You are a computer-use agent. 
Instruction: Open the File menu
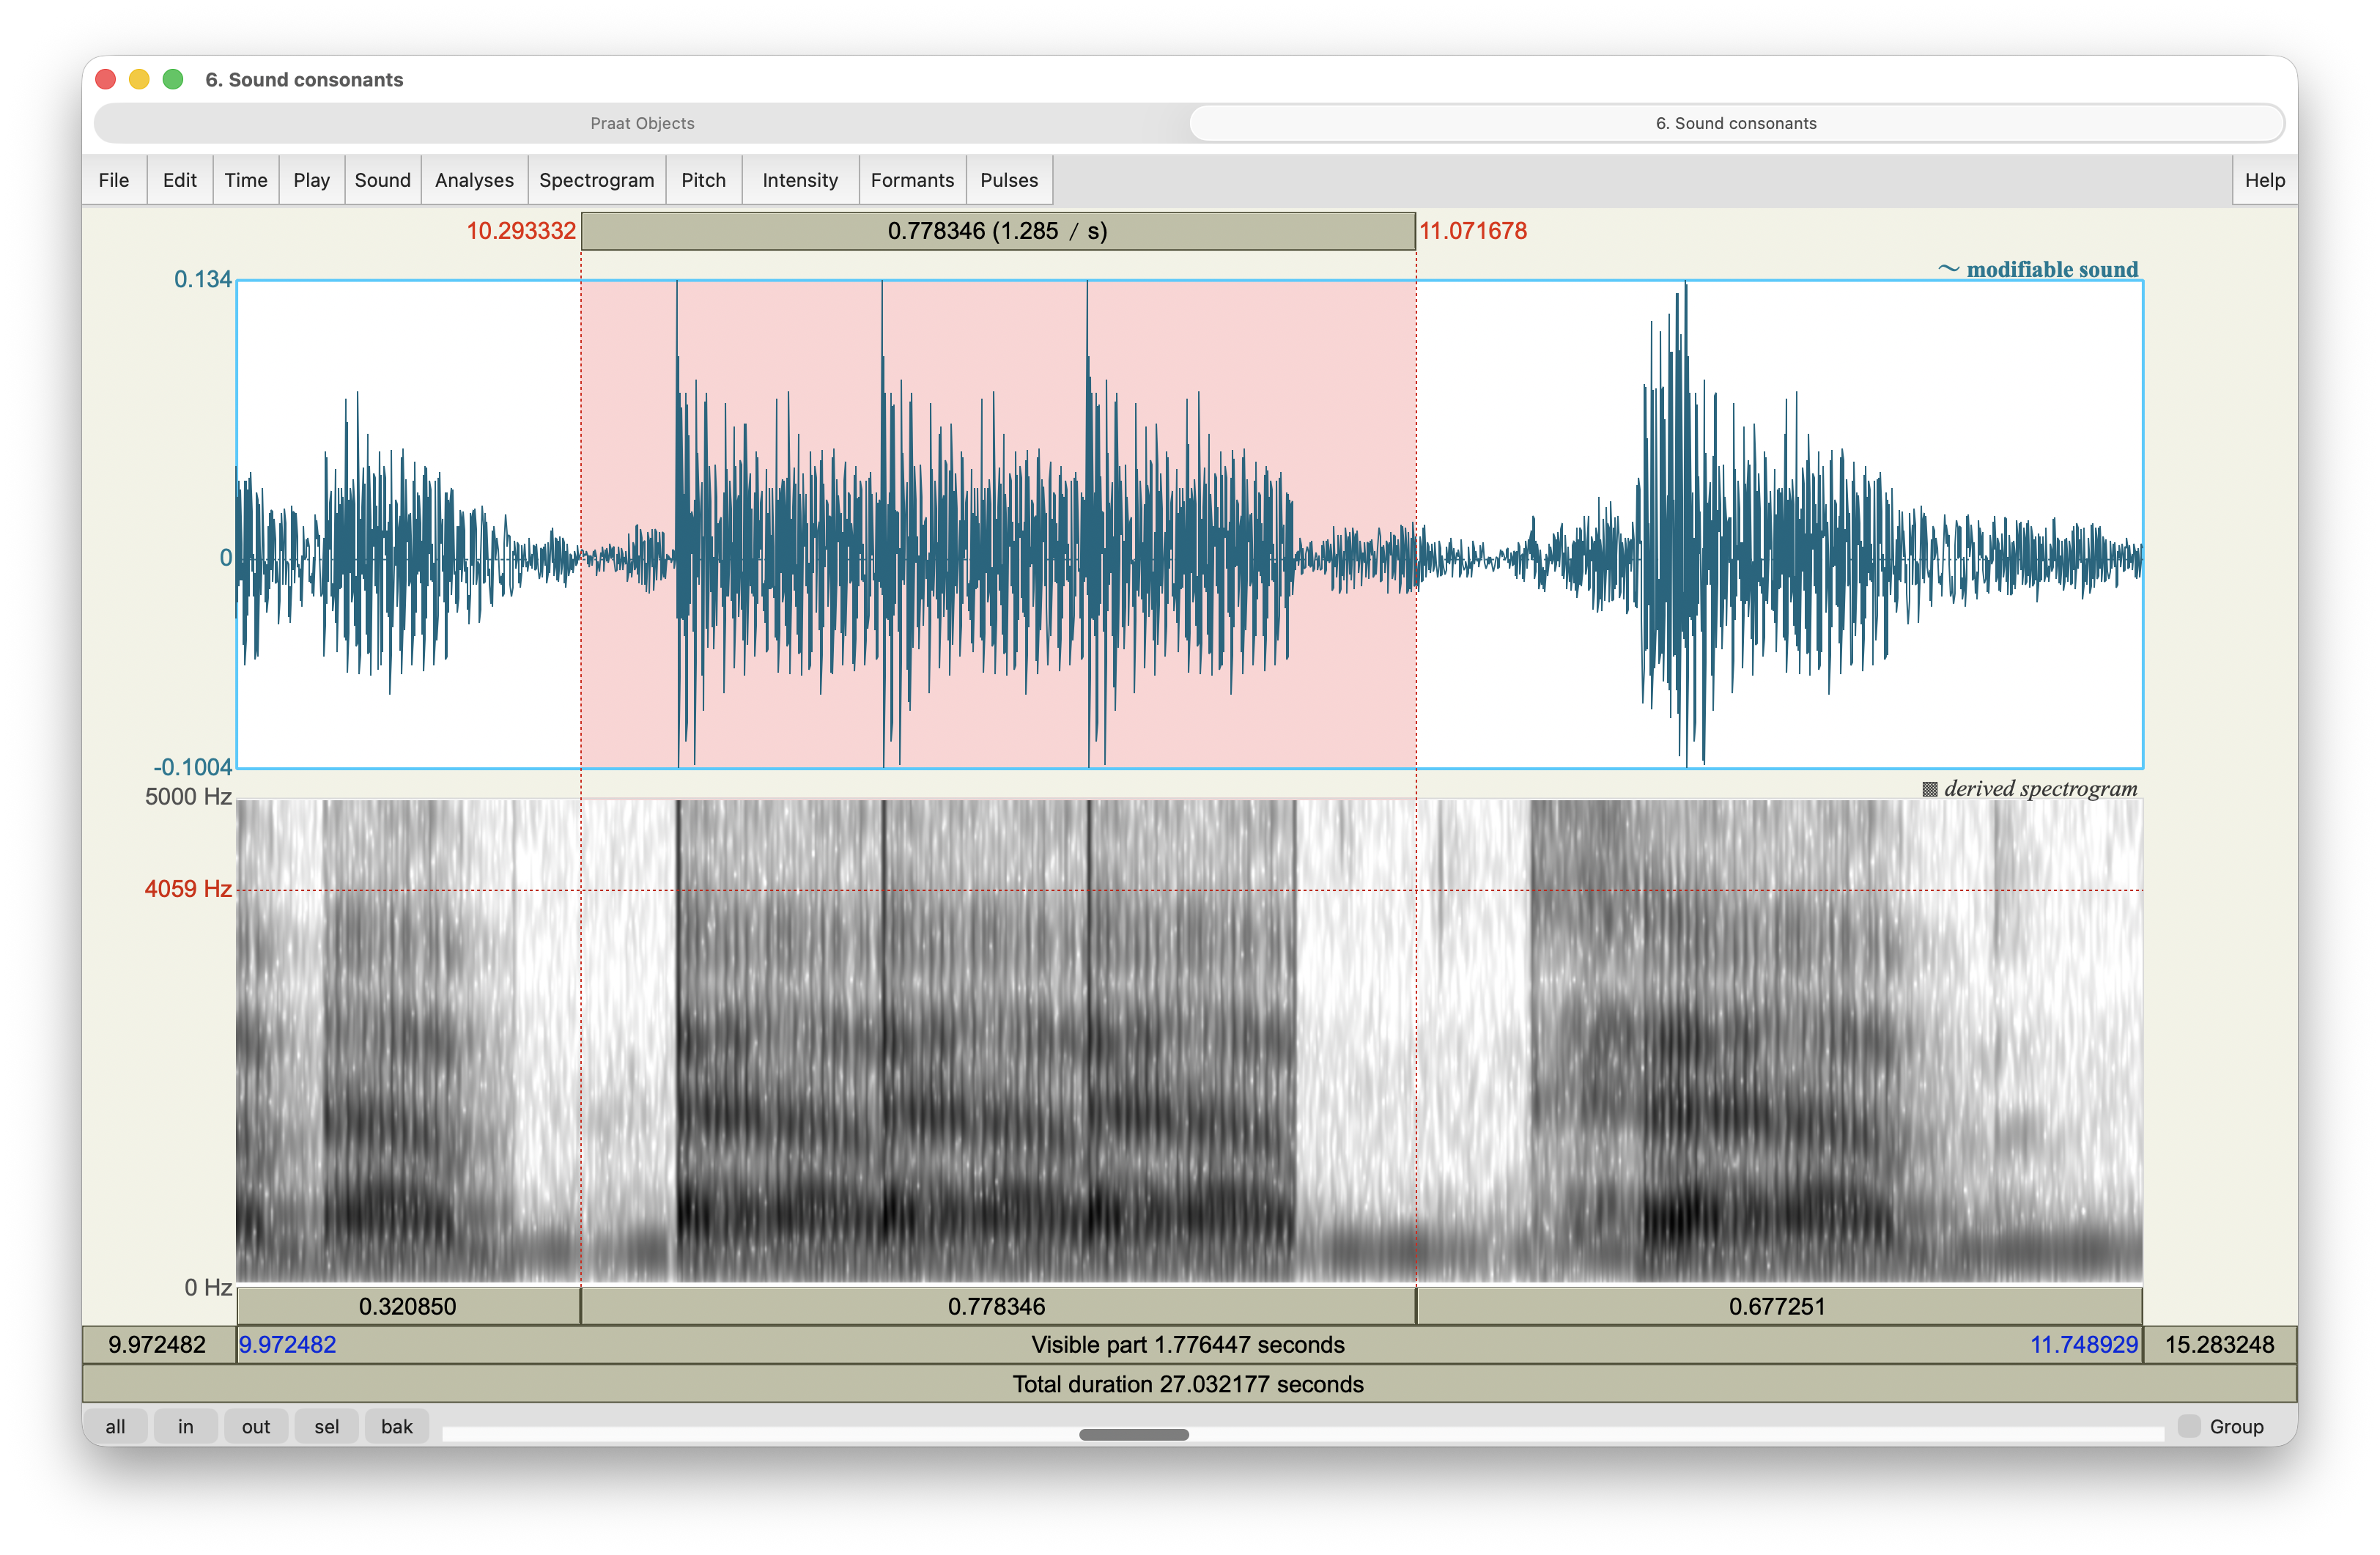tap(114, 180)
